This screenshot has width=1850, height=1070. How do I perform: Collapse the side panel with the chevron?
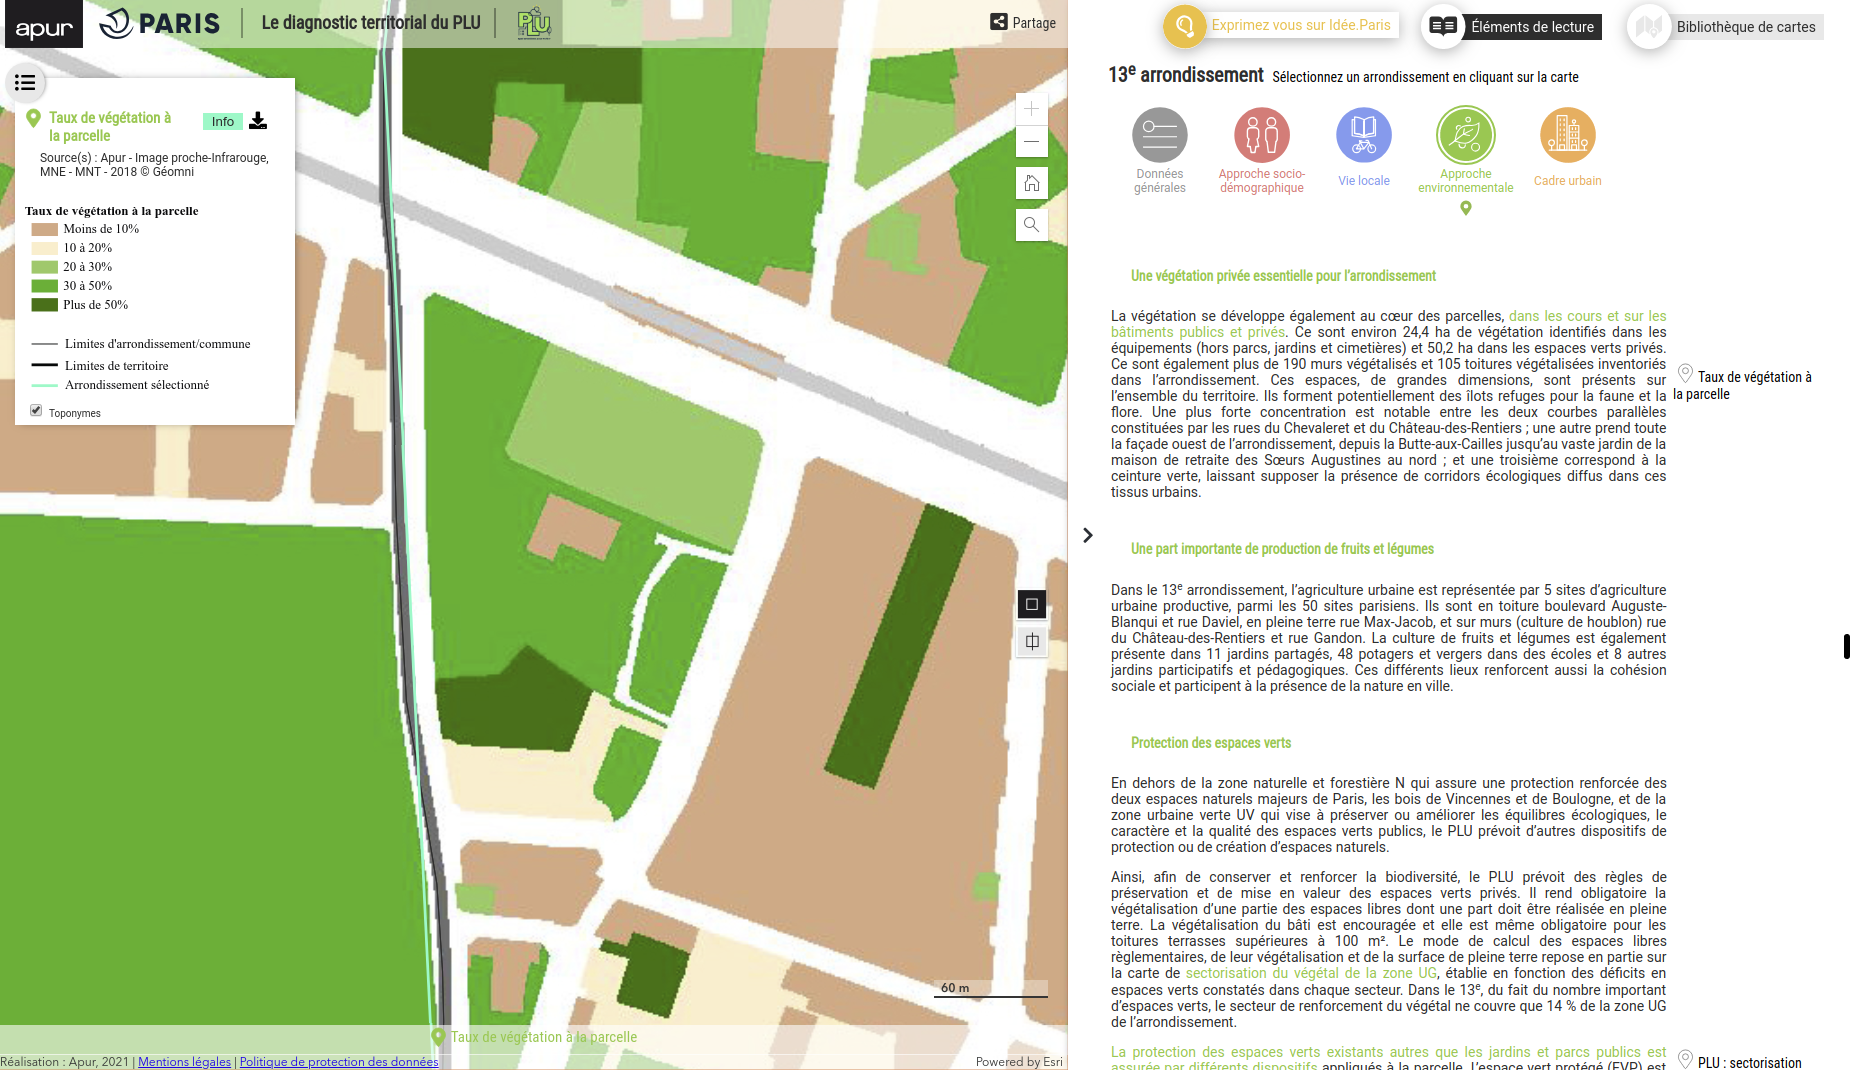pyautogui.click(x=1088, y=536)
